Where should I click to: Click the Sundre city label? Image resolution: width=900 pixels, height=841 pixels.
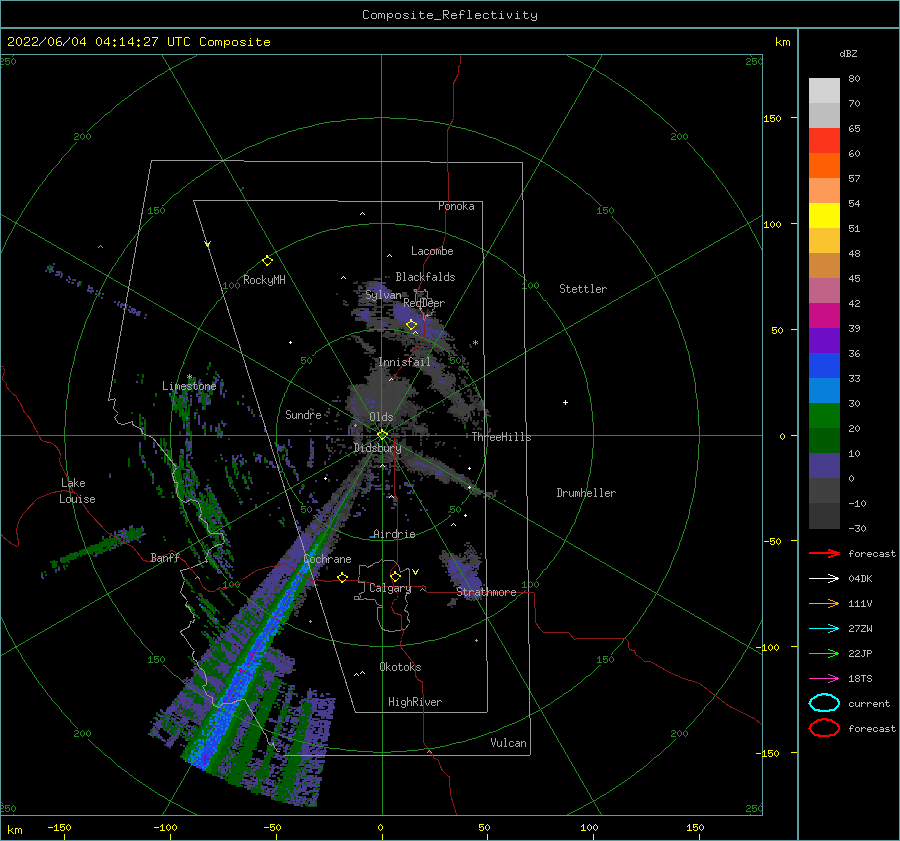303,414
